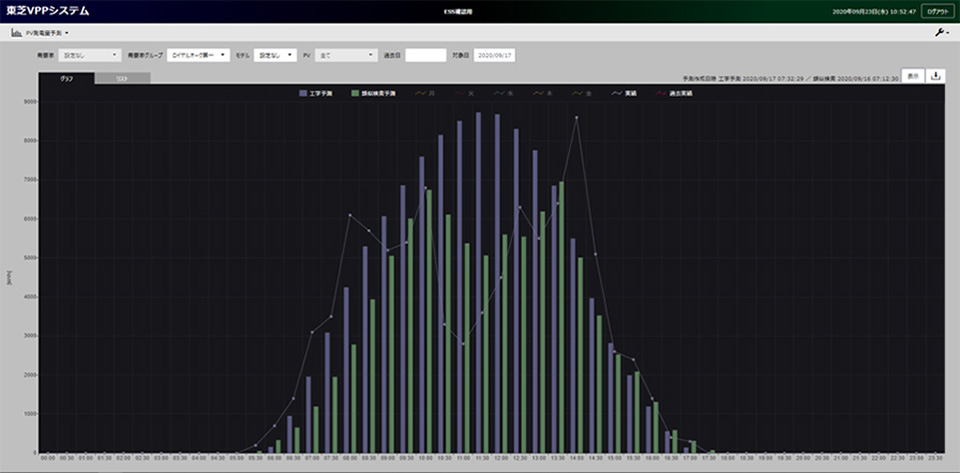Viewport: 960px width, 473px height.
Task: Switch to the グラフ tab
Action: point(66,78)
